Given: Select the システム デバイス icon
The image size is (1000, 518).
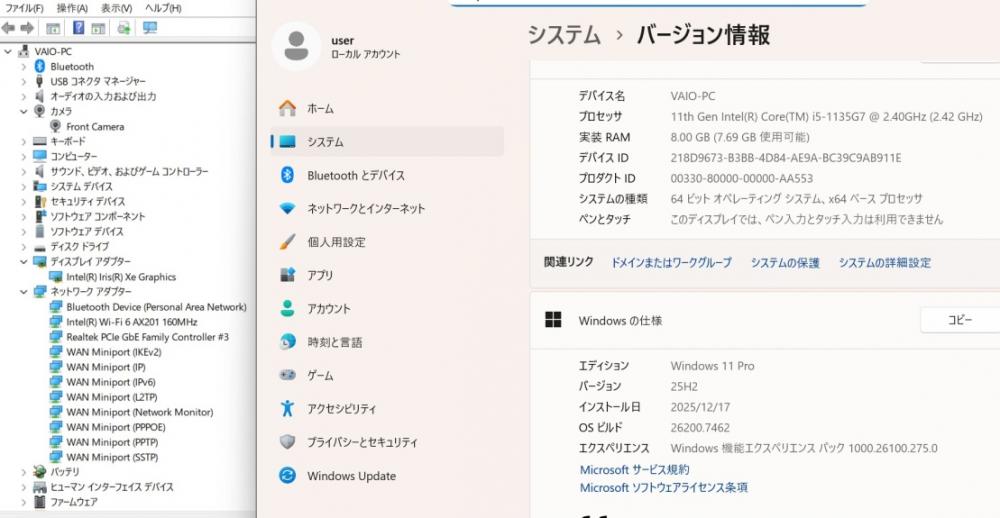Looking at the screenshot, I should tap(40, 186).
